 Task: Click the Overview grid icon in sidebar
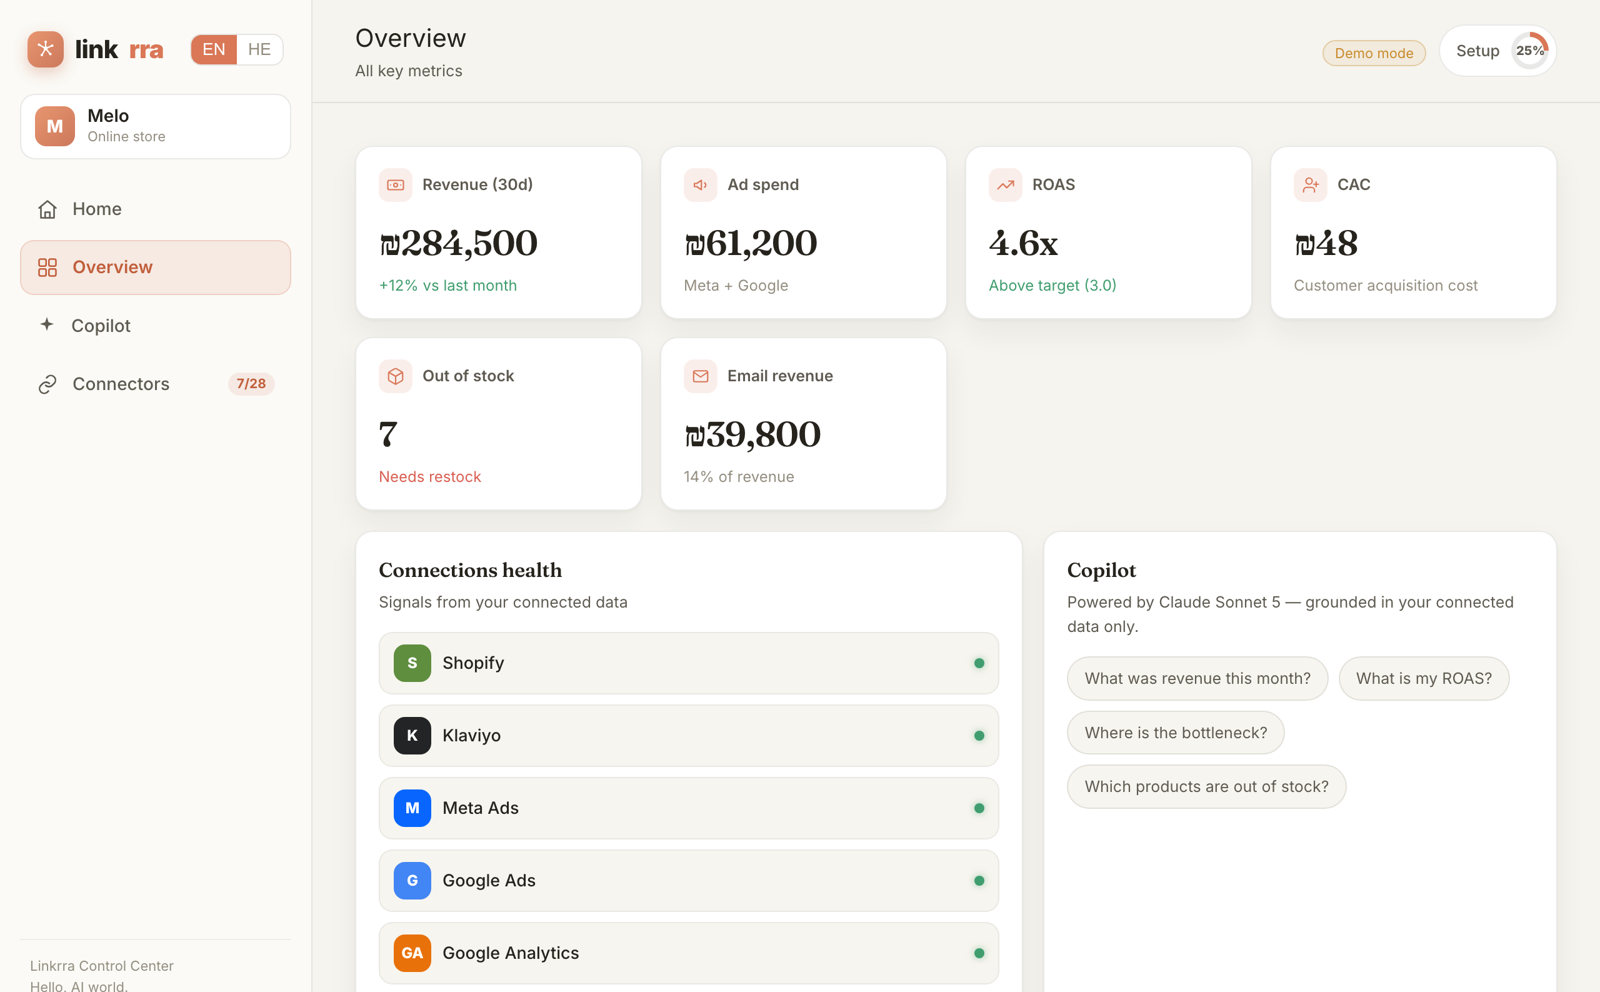pos(47,267)
